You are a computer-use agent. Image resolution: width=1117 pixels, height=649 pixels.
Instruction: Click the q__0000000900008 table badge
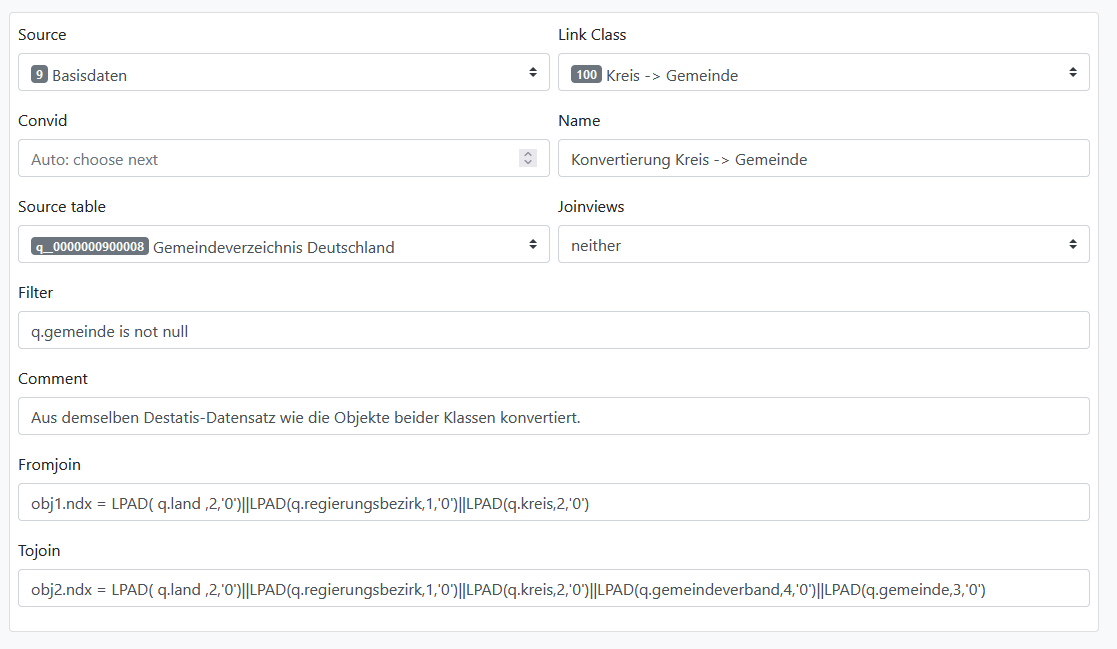point(90,246)
